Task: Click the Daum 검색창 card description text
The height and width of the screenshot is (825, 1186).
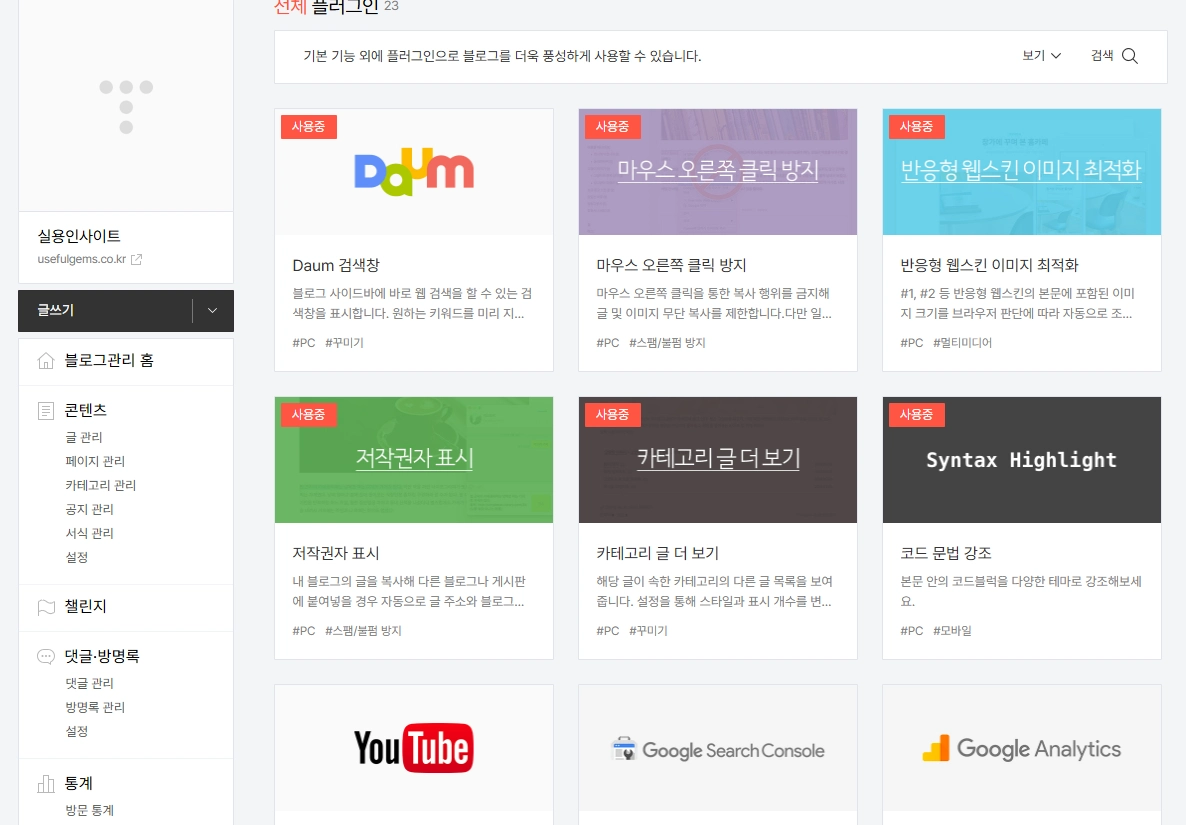Action: (x=412, y=303)
